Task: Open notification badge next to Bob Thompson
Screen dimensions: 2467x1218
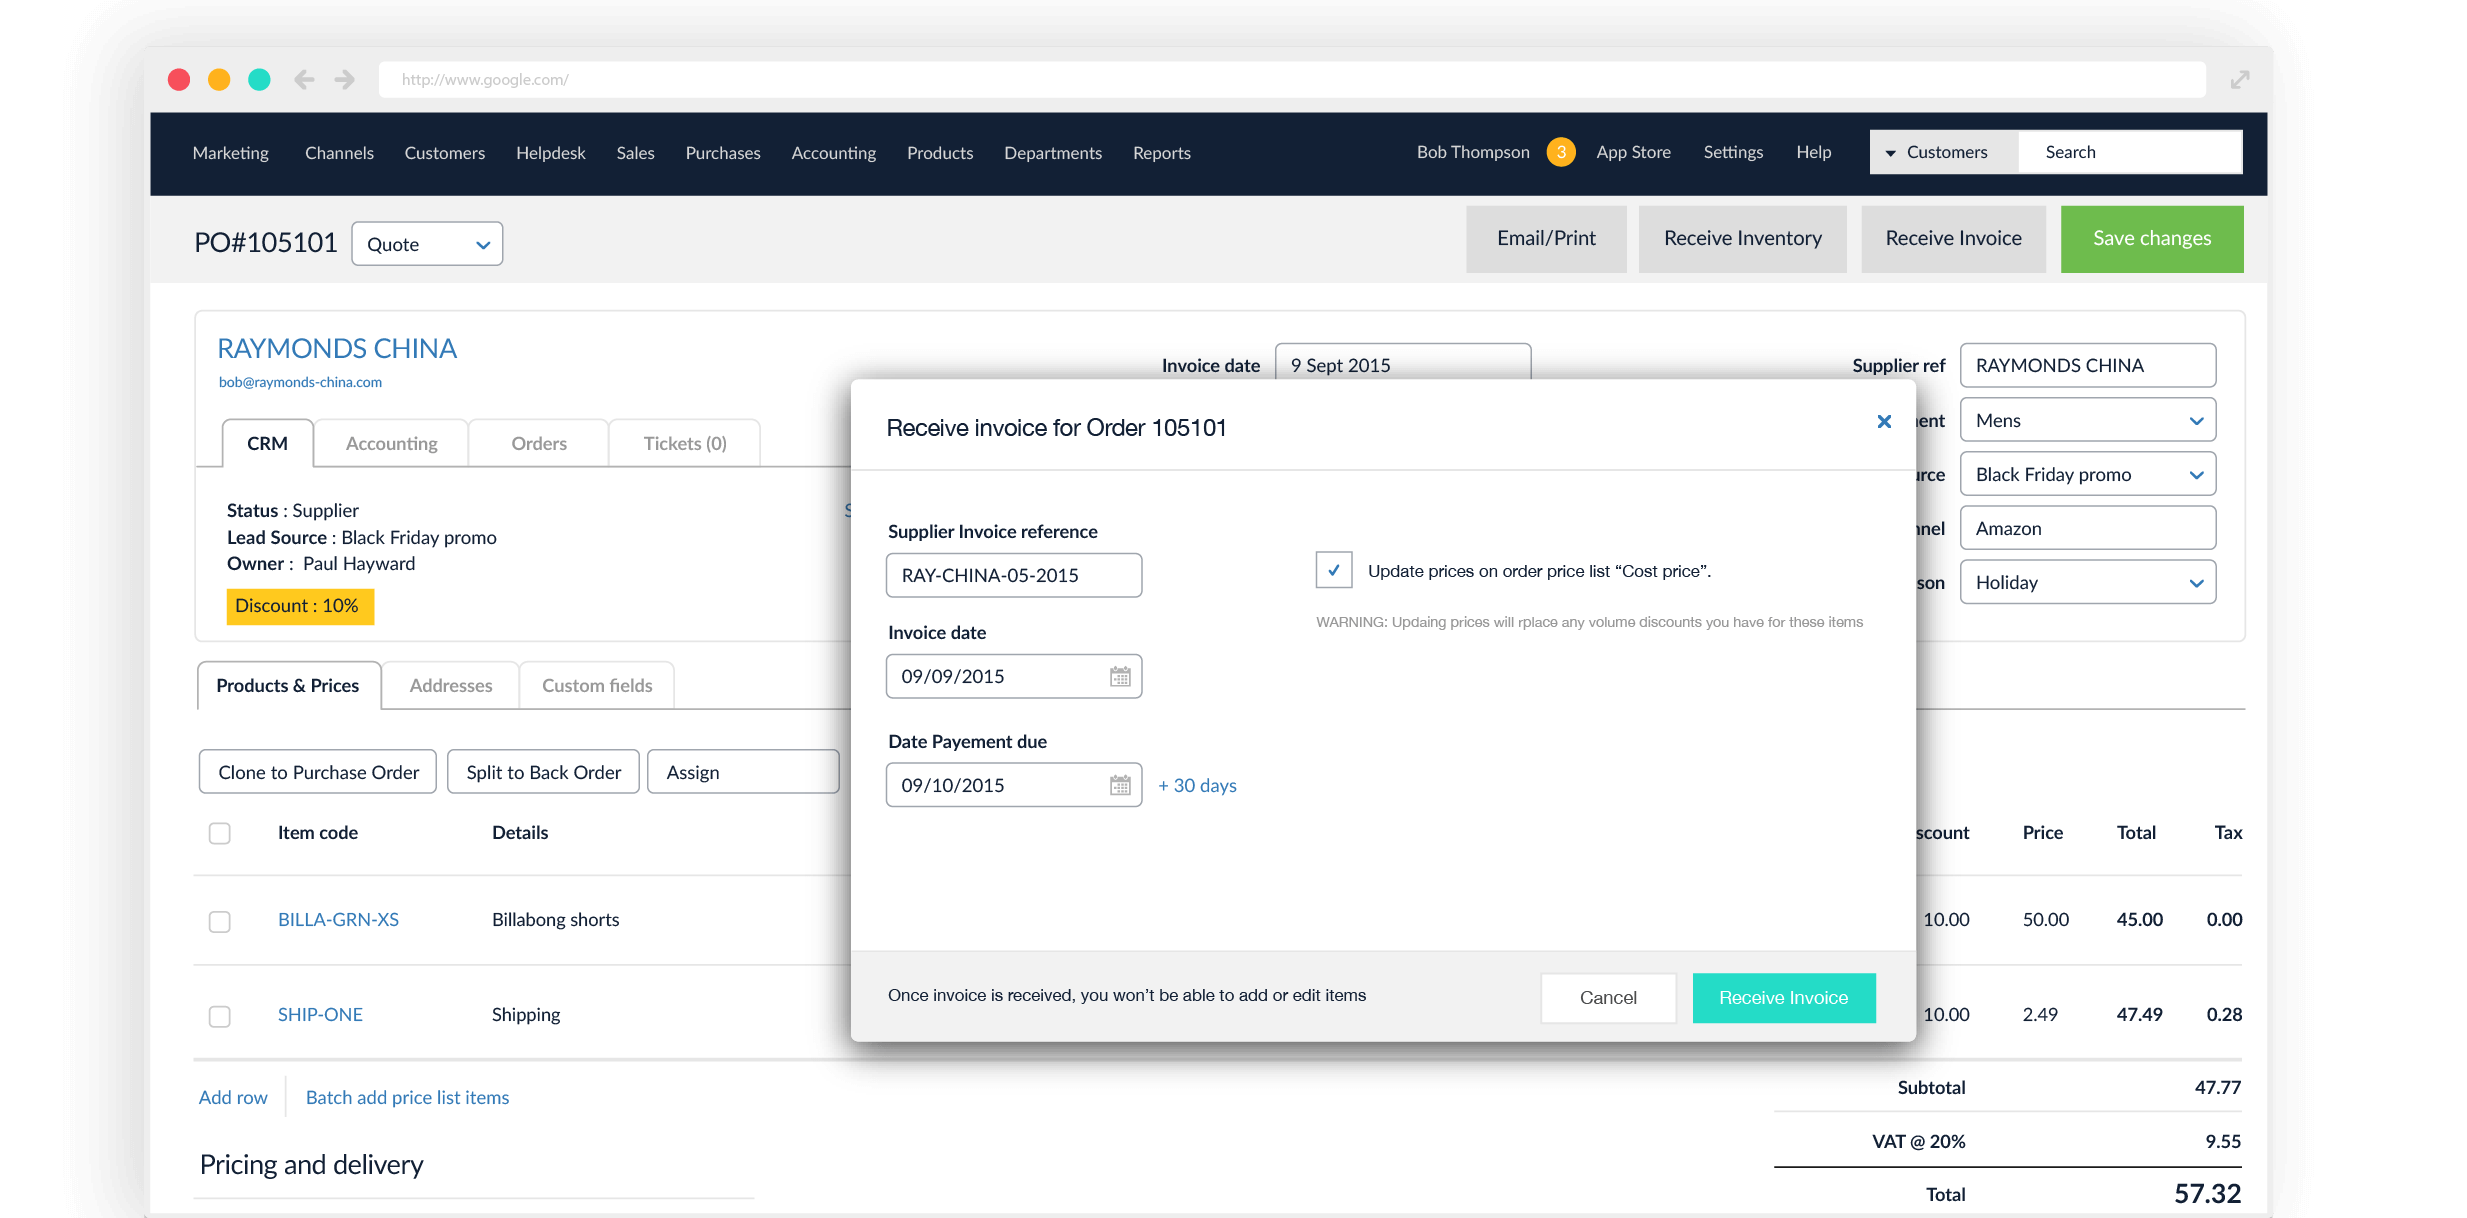Action: (x=1560, y=152)
